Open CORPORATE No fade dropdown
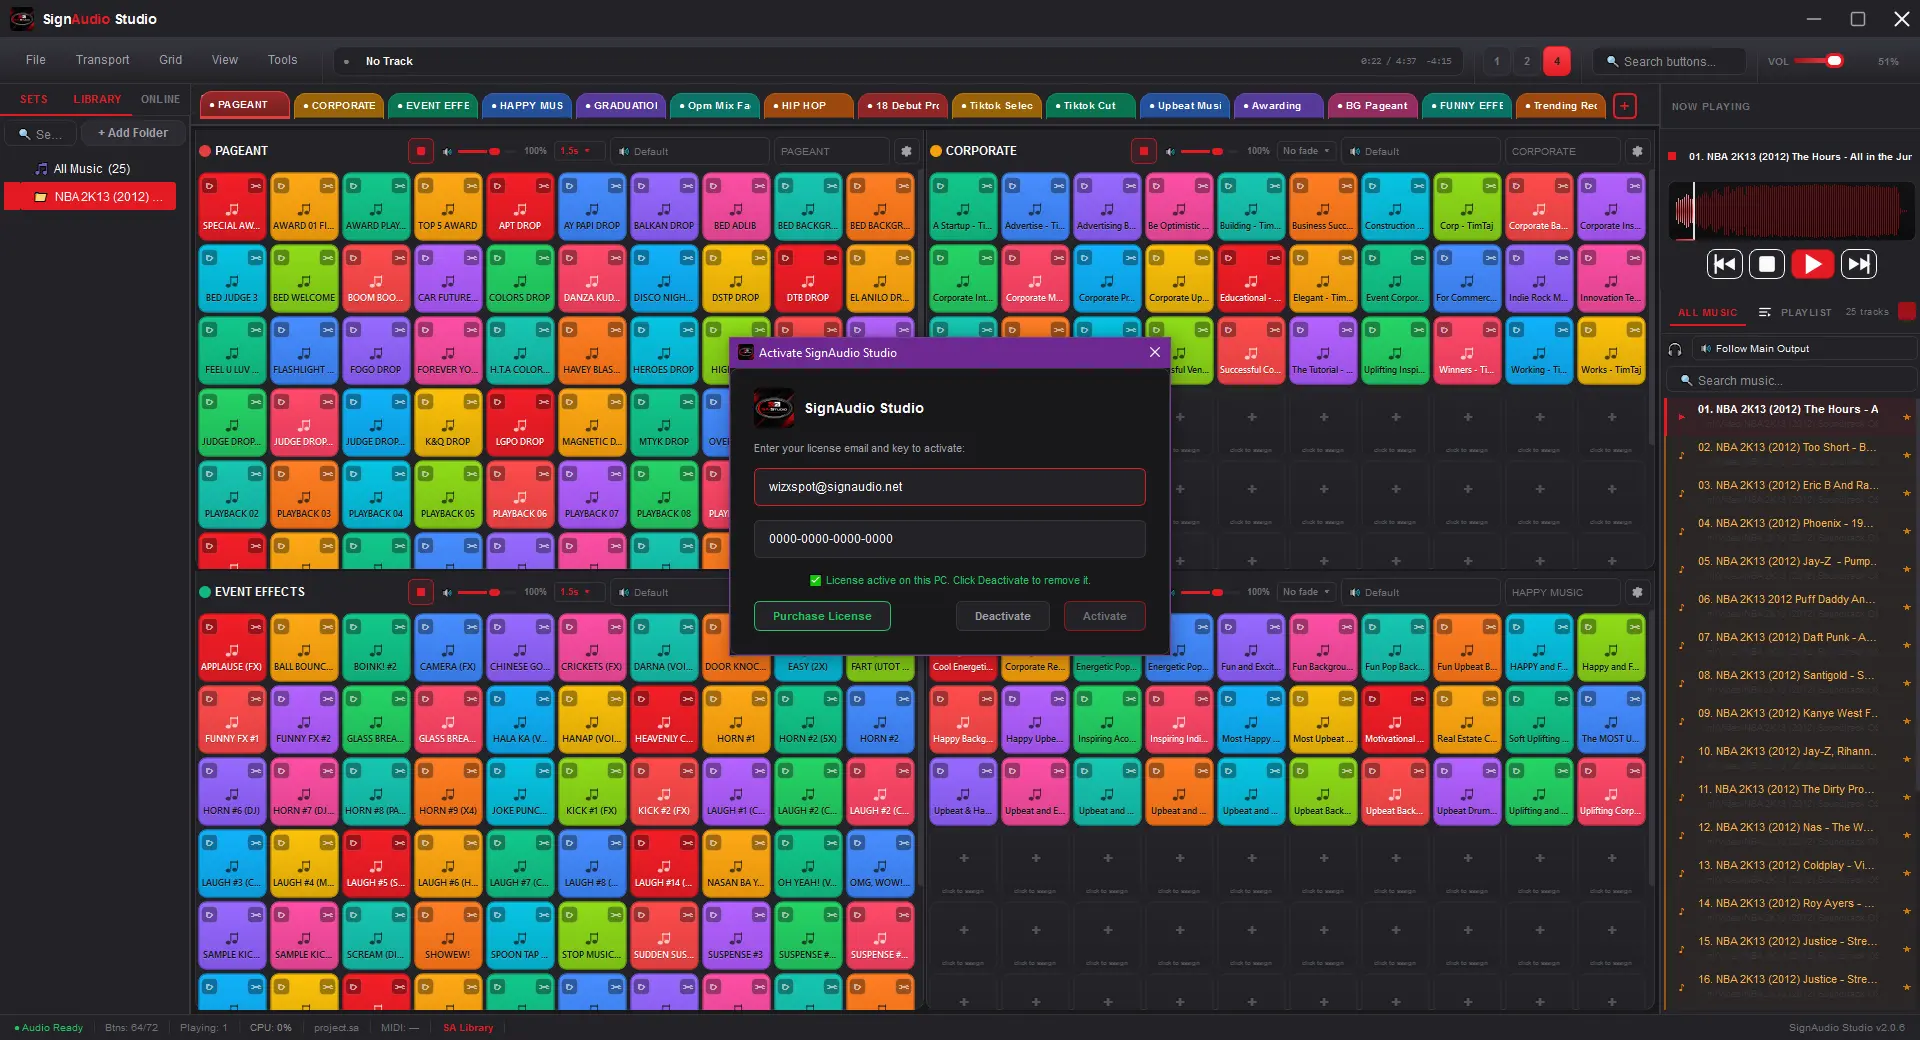The image size is (1920, 1040). tap(1306, 151)
